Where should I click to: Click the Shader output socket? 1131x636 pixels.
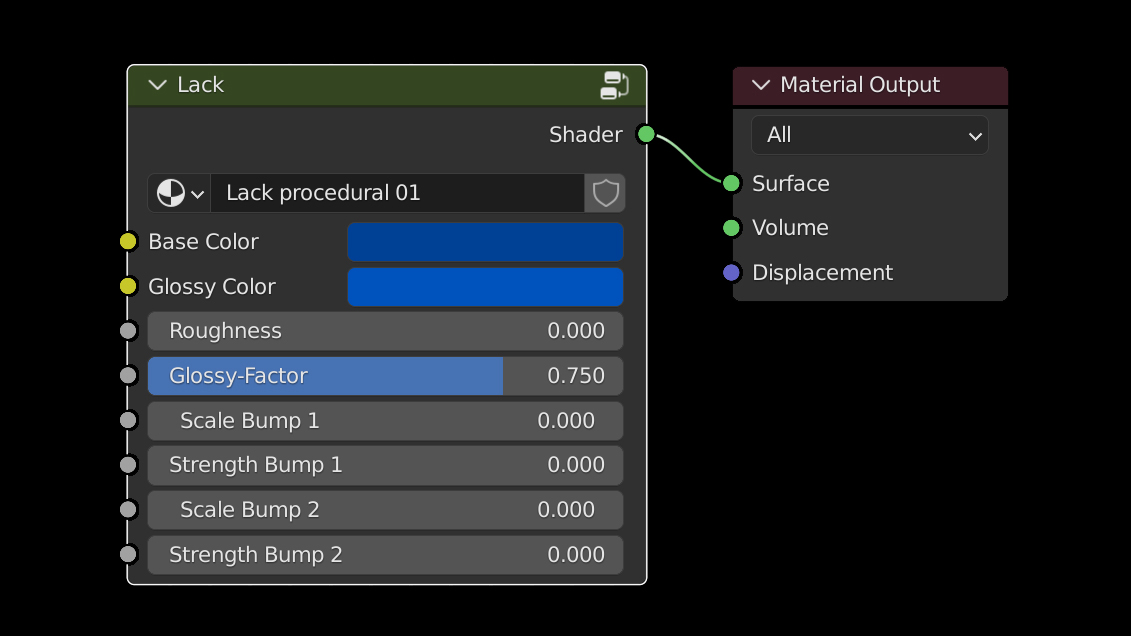(646, 134)
